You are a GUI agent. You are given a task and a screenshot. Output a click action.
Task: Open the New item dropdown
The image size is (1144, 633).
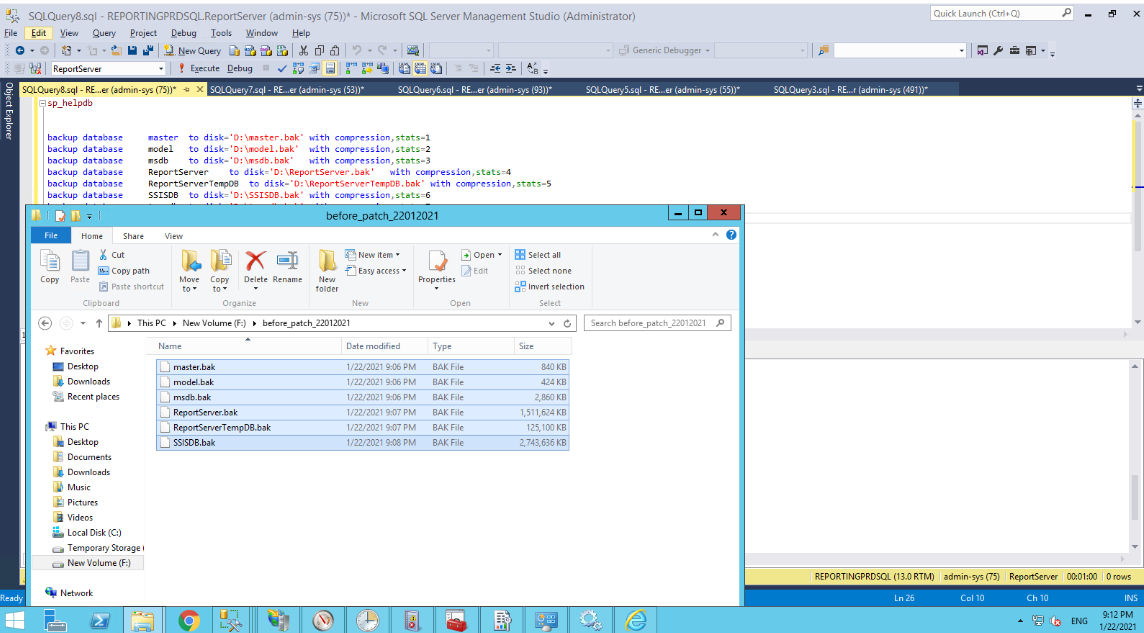click(372, 255)
